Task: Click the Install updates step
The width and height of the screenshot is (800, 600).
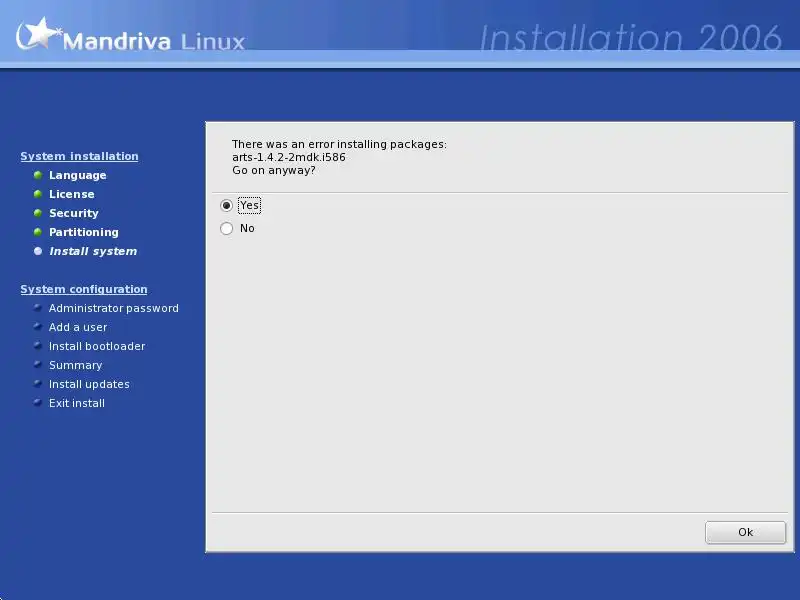Action: (89, 384)
